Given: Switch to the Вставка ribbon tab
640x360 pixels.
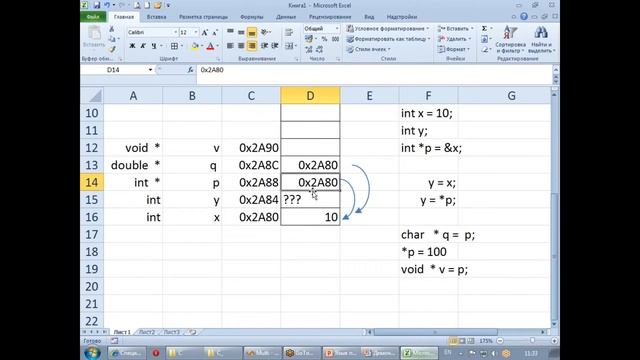Looking at the screenshot, I should click(x=156, y=17).
